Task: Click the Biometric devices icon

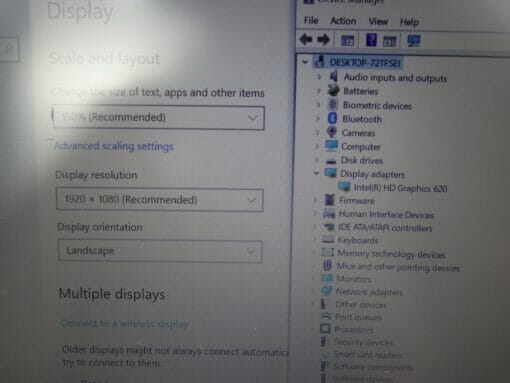Action: pos(332,105)
